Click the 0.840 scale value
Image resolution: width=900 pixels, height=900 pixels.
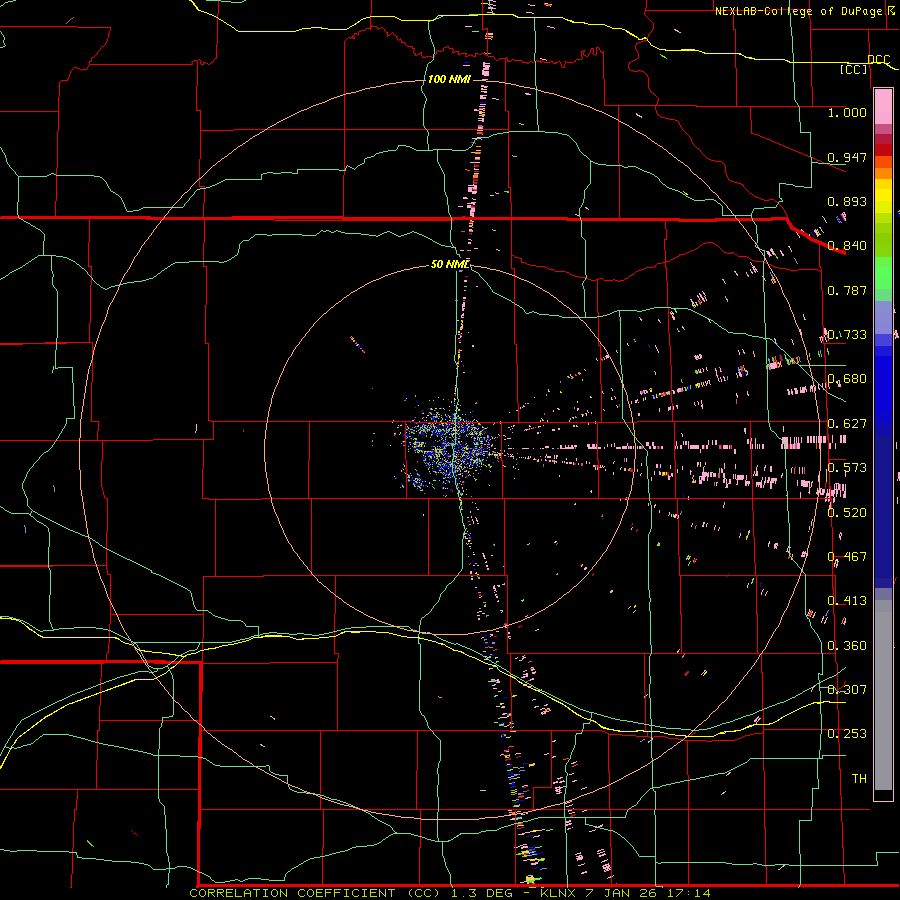click(x=847, y=245)
